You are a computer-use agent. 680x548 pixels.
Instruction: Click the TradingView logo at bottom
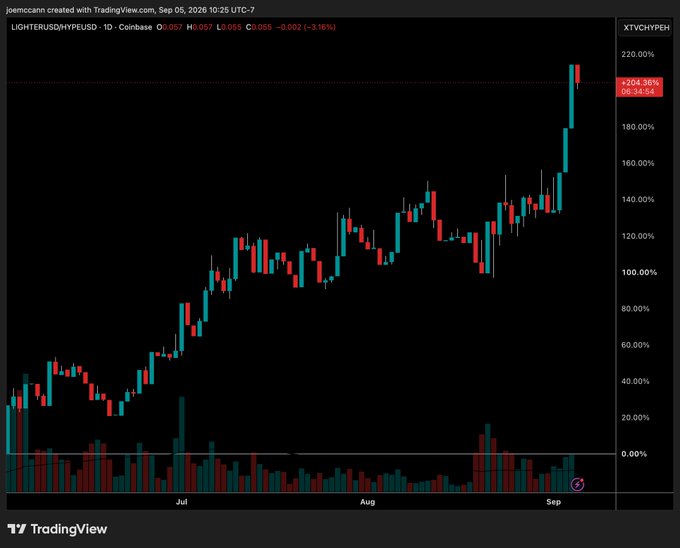coord(57,529)
